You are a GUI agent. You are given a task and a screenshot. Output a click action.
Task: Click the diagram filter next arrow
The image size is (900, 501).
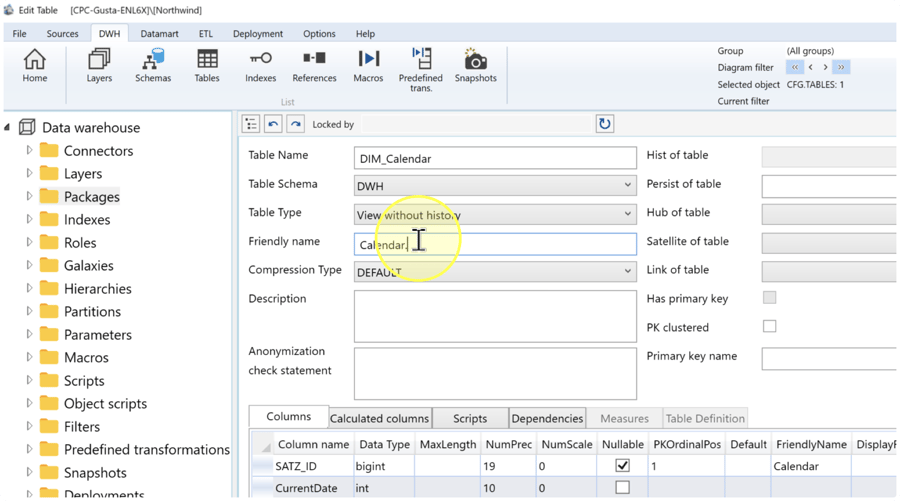[x=825, y=67]
